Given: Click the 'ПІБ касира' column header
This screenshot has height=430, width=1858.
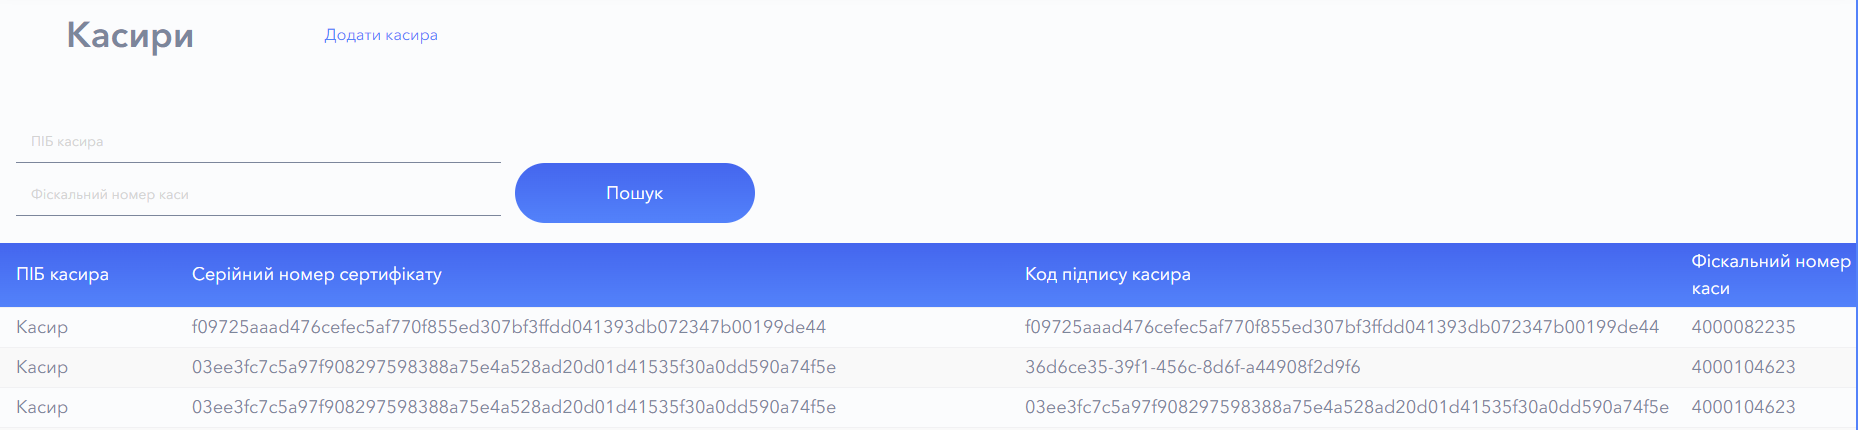Looking at the screenshot, I should click(x=63, y=274).
